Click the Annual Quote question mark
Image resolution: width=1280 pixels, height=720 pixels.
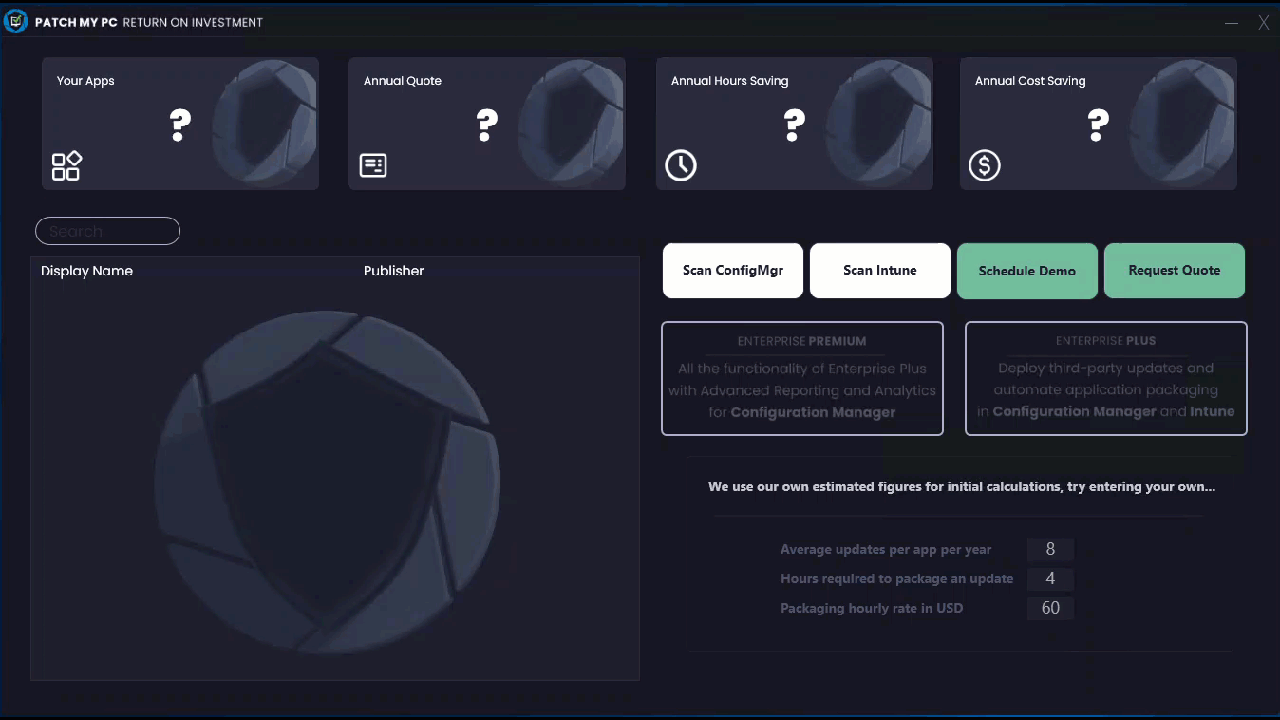(487, 125)
